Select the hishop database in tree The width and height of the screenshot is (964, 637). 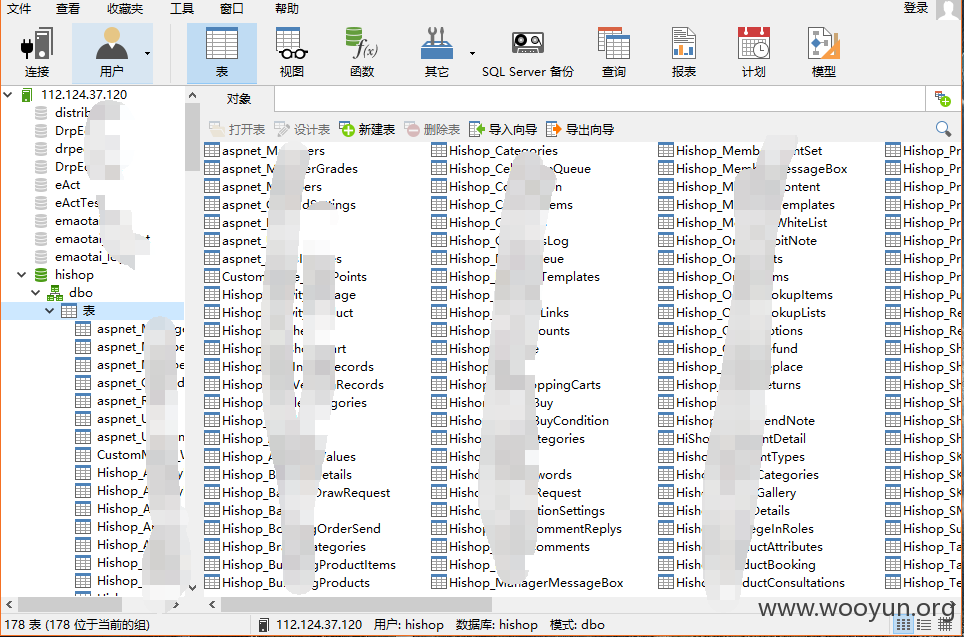click(74, 275)
